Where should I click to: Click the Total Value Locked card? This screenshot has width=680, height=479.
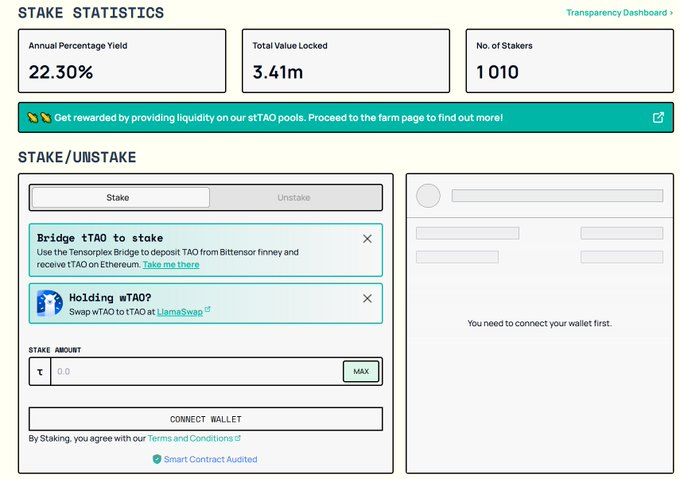346,61
